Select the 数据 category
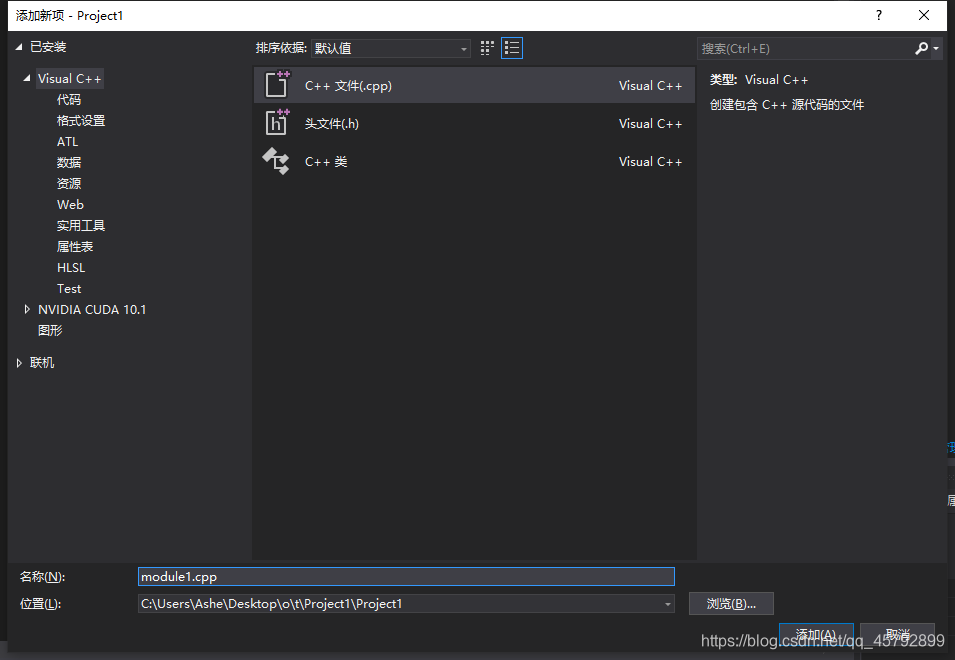Image resolution: width=955 pixels, height=660 pixels. coord(69,163)
